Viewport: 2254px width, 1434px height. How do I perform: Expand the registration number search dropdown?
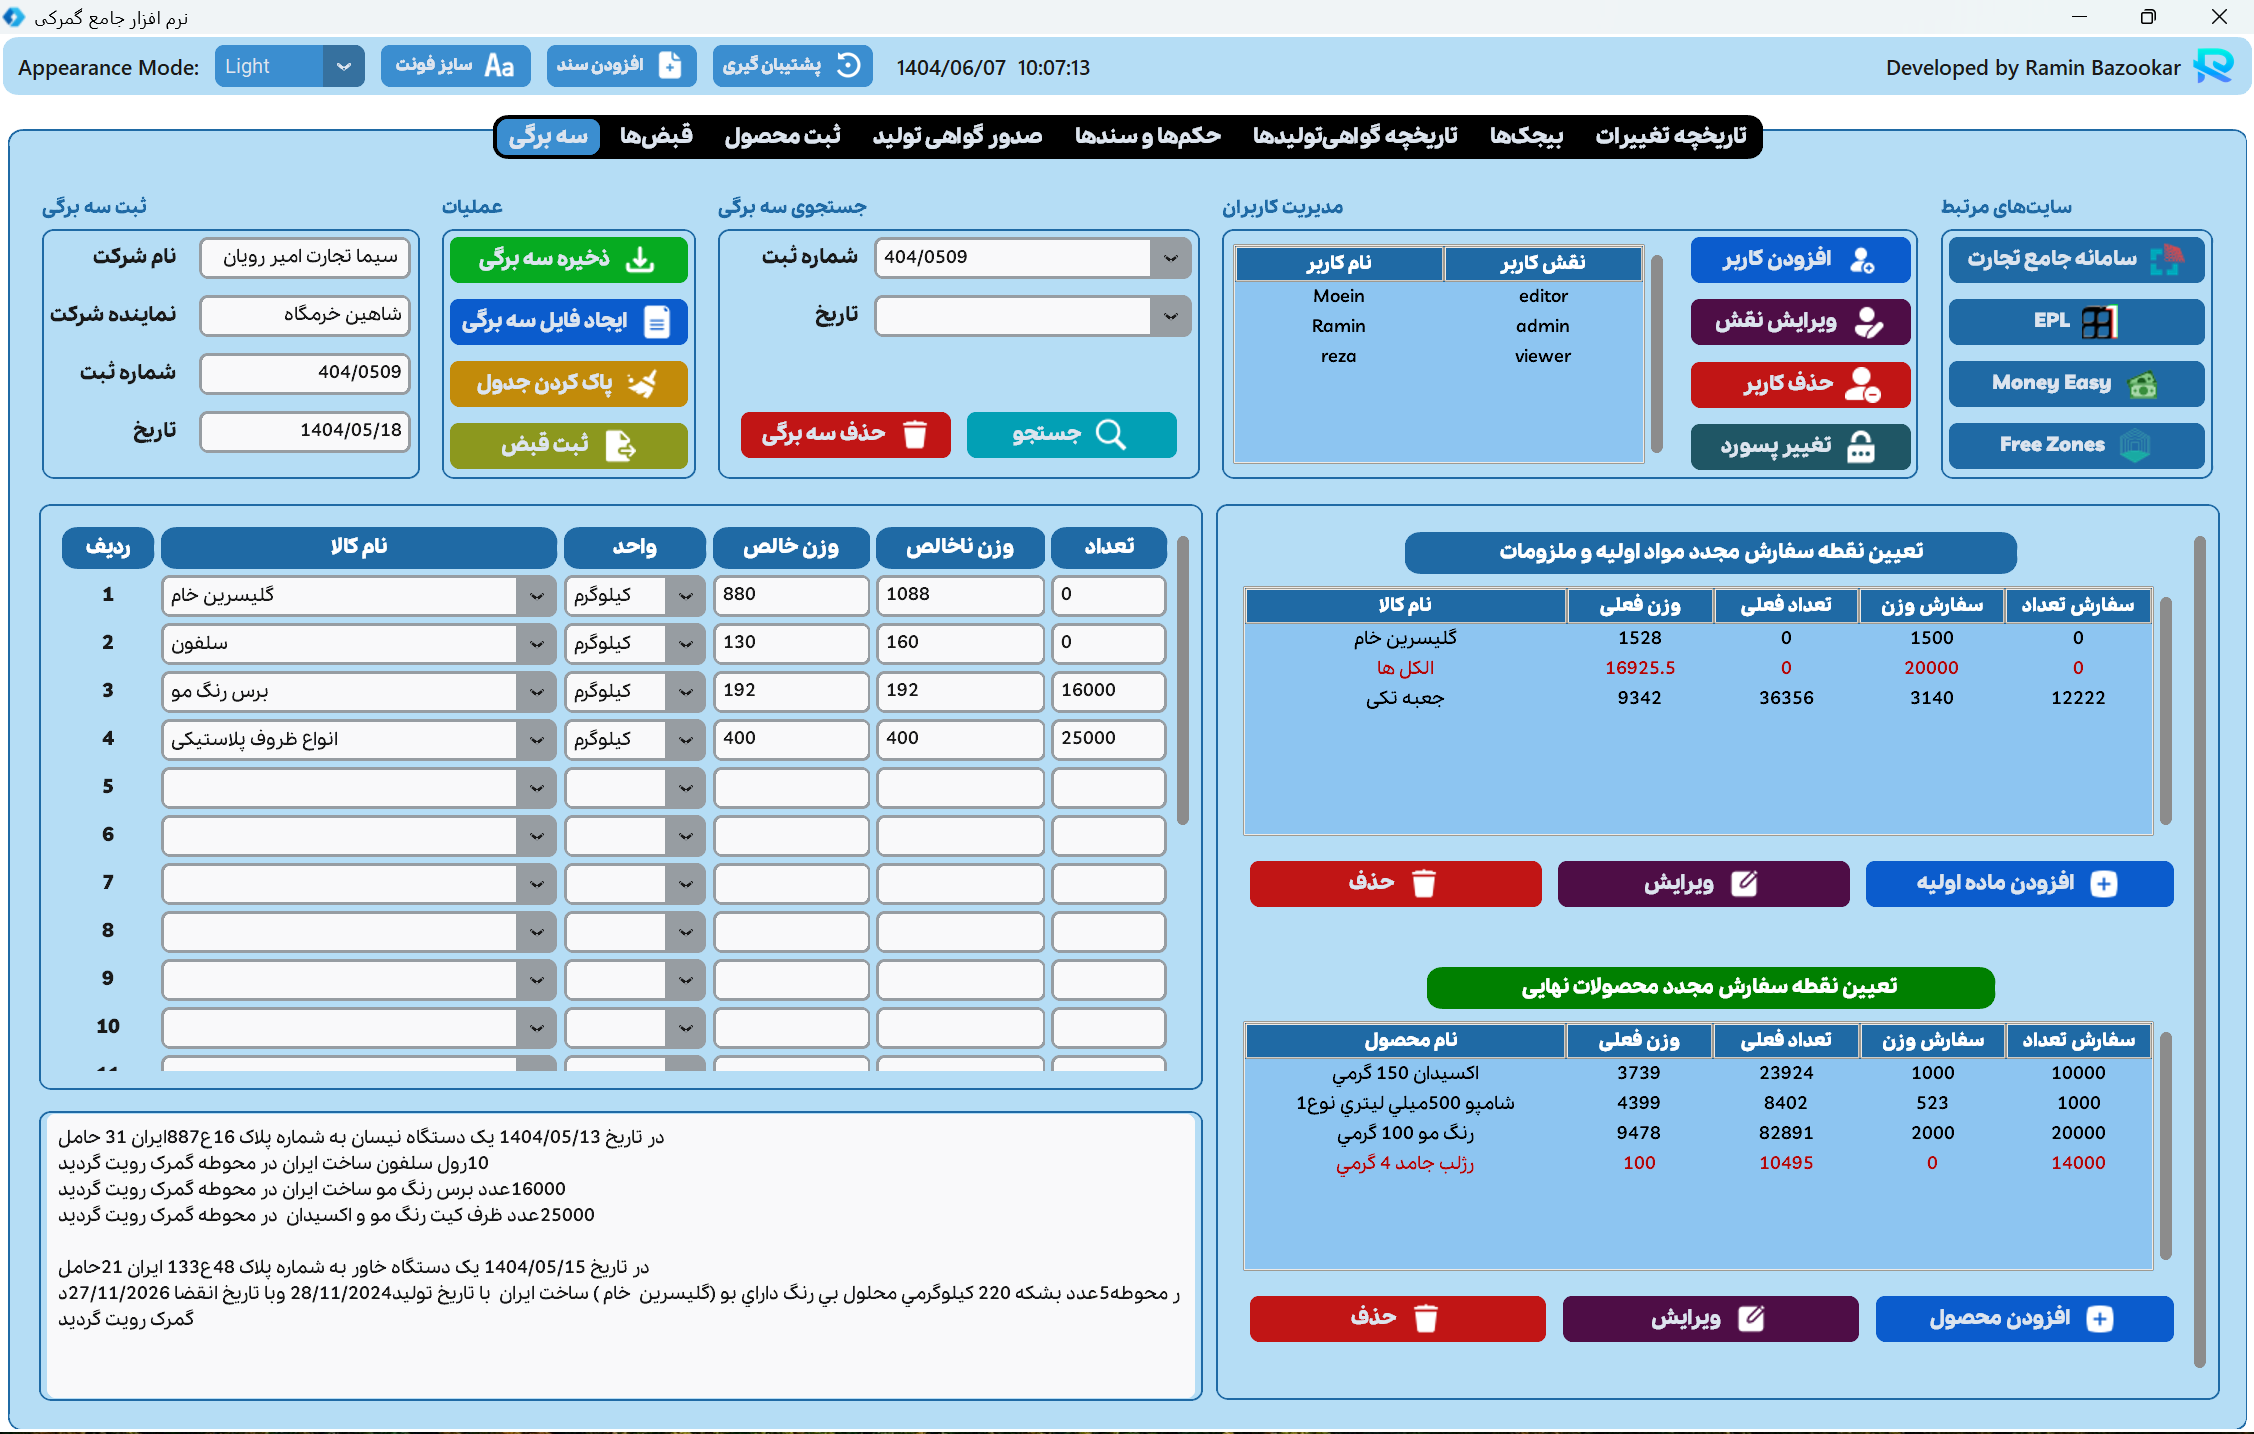pos(1170,258)
